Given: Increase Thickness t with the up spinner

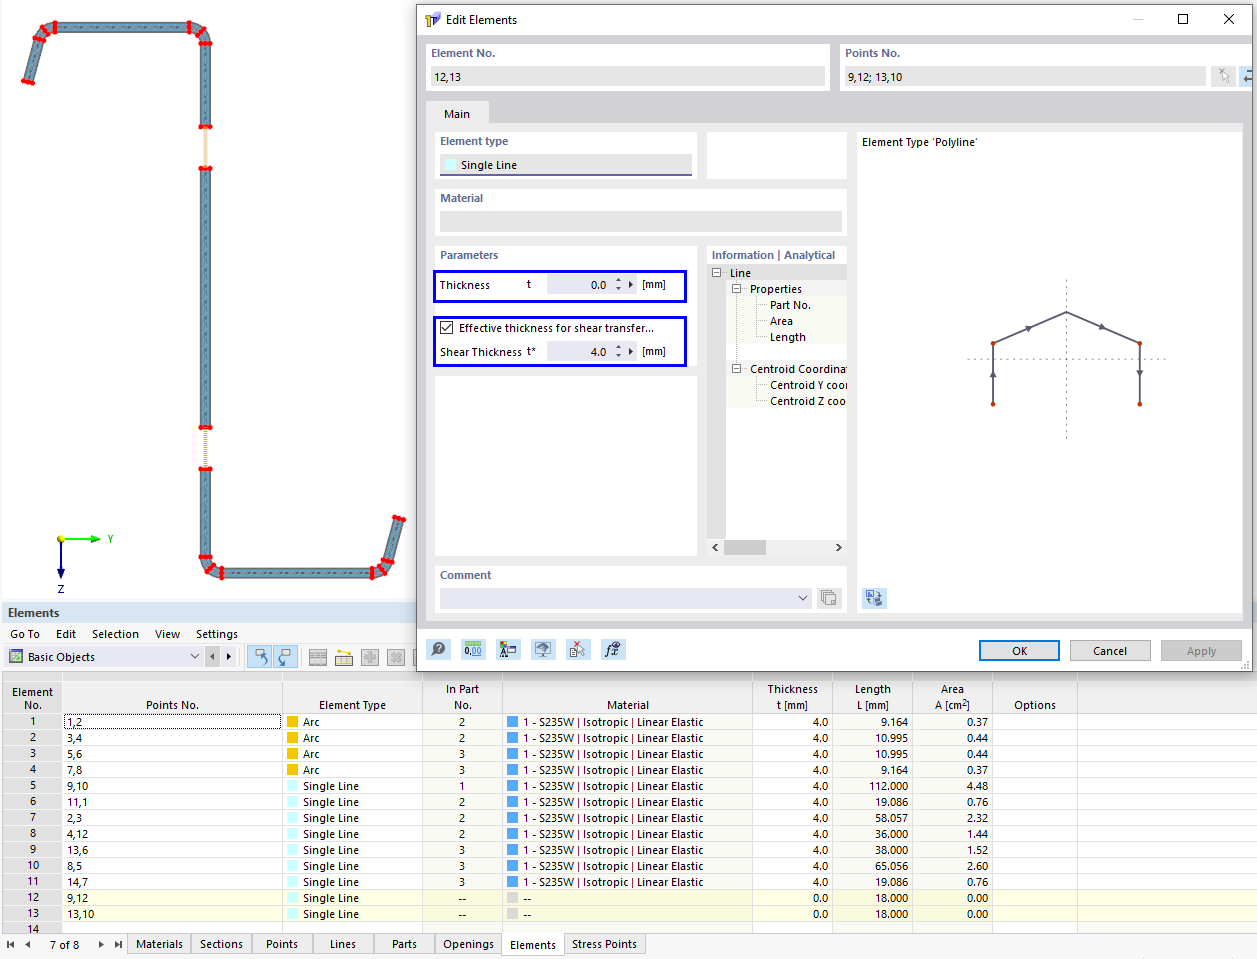Looking at the screenshot, I should tap(618, 281).
